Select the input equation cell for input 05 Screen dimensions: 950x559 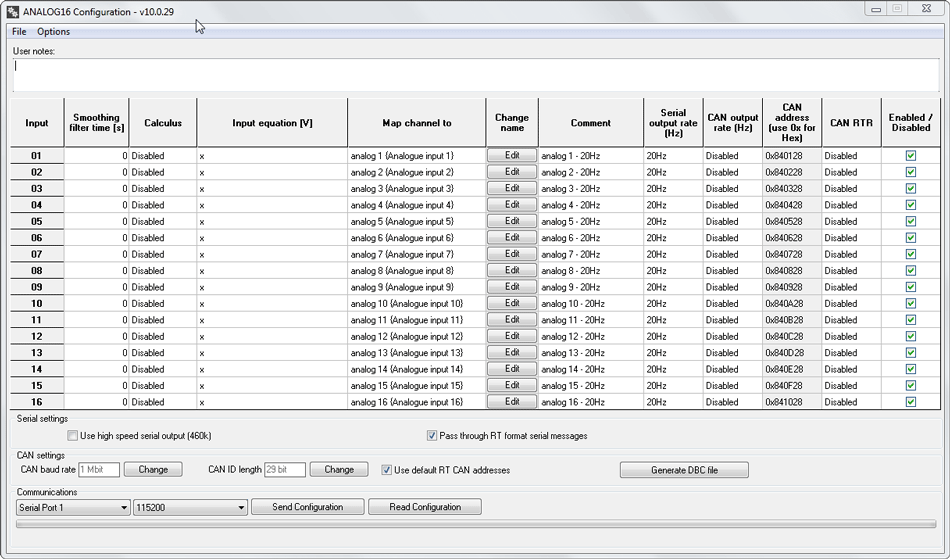click(x=272, y=222)
